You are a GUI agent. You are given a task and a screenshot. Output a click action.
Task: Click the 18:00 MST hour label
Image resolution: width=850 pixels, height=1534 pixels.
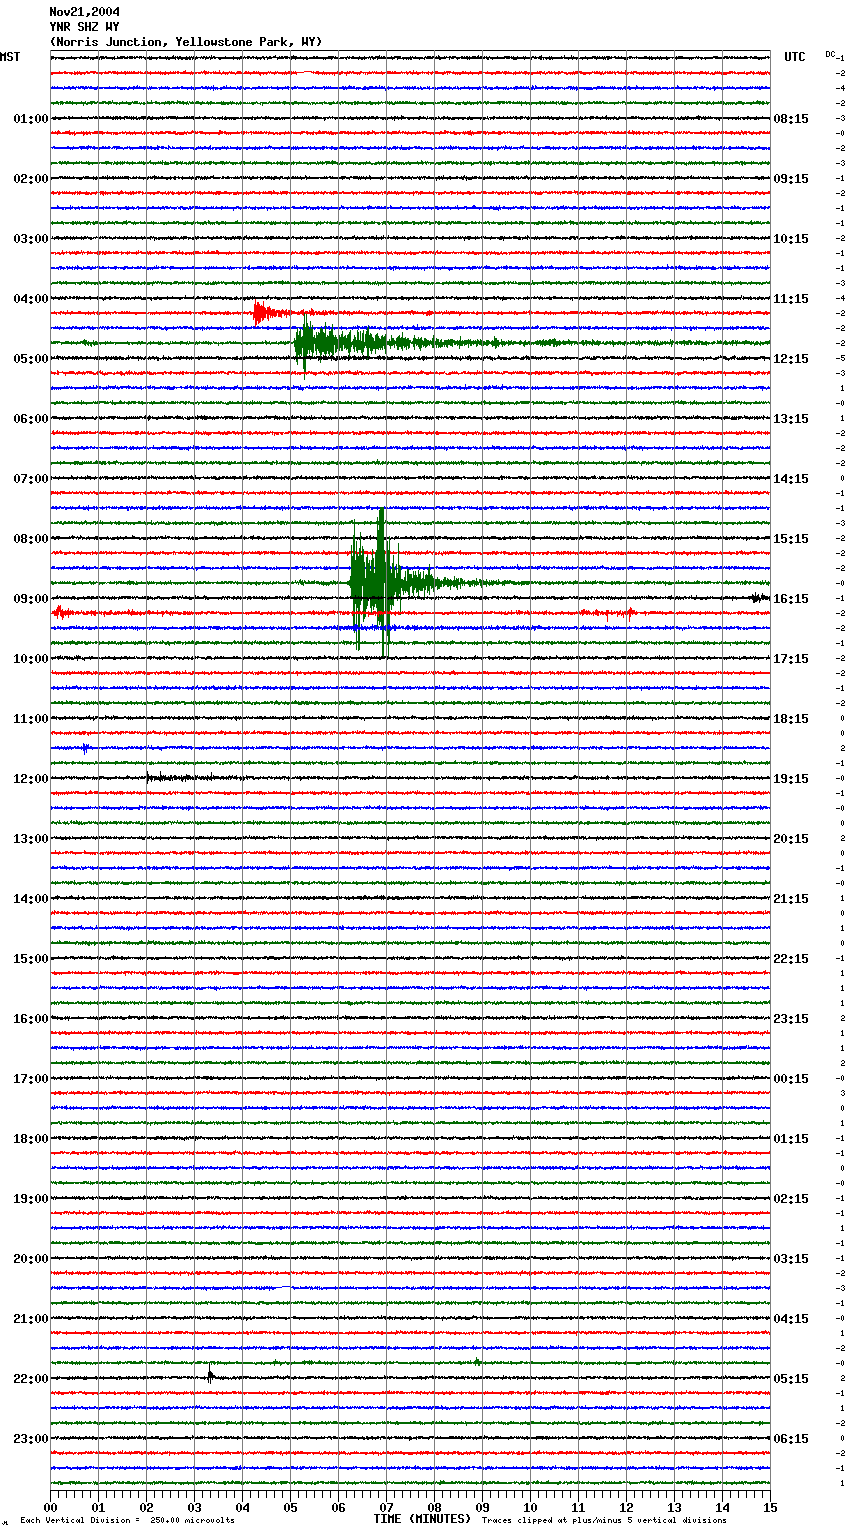click(31, 1139)
